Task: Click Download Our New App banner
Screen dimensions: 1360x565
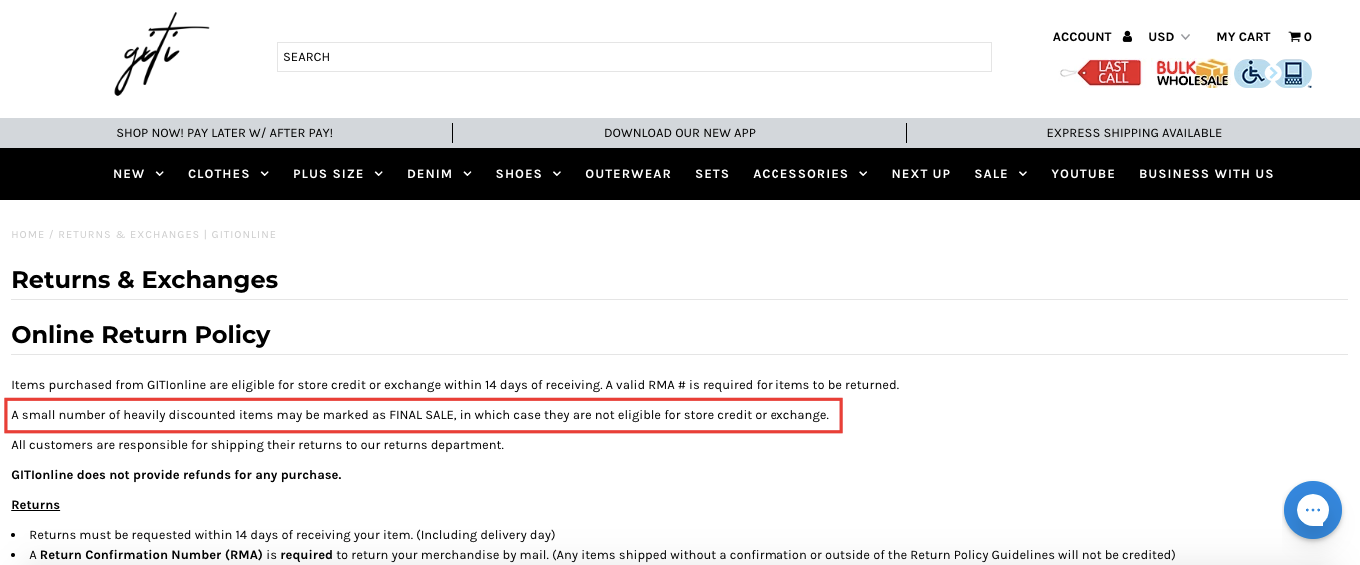Action: click(x=680, y=133)
